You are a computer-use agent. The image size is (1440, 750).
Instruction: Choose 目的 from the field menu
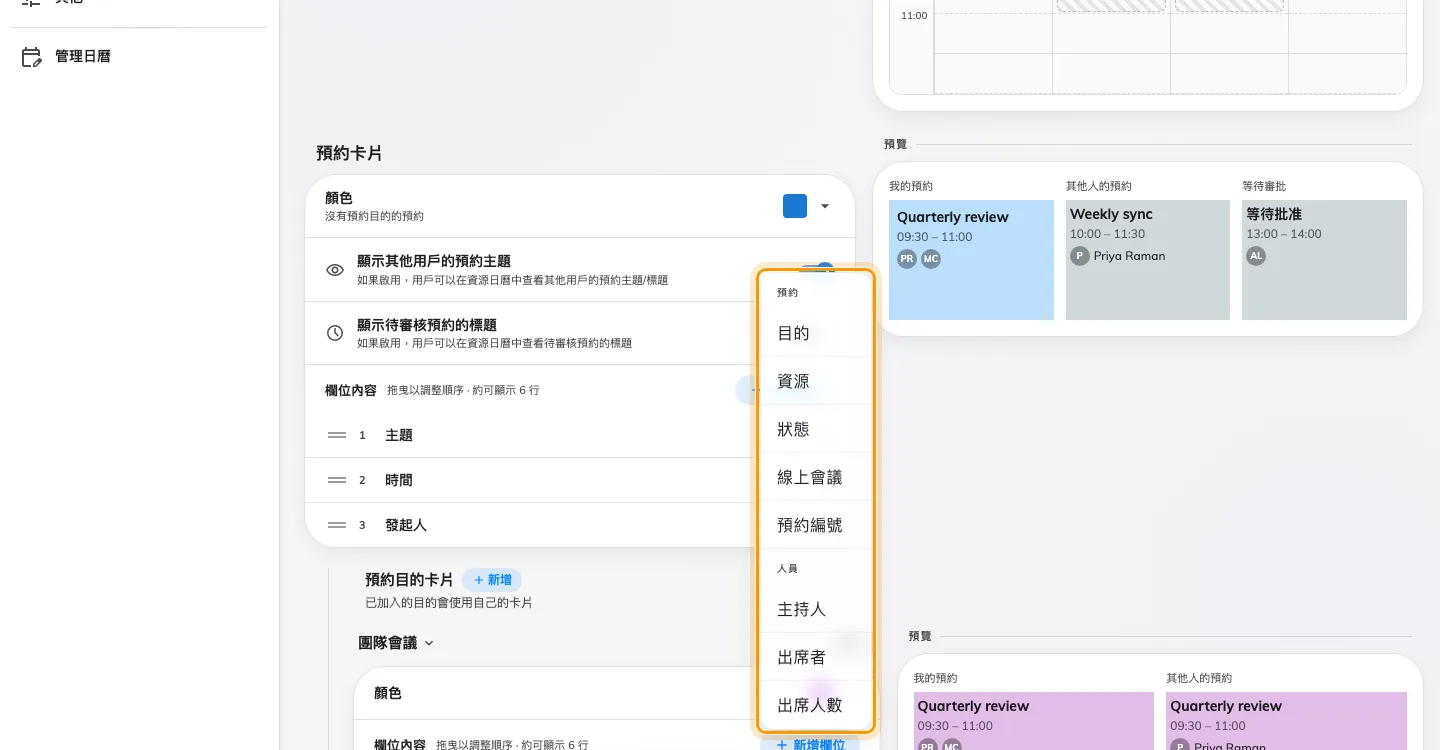tap(816, 333)
